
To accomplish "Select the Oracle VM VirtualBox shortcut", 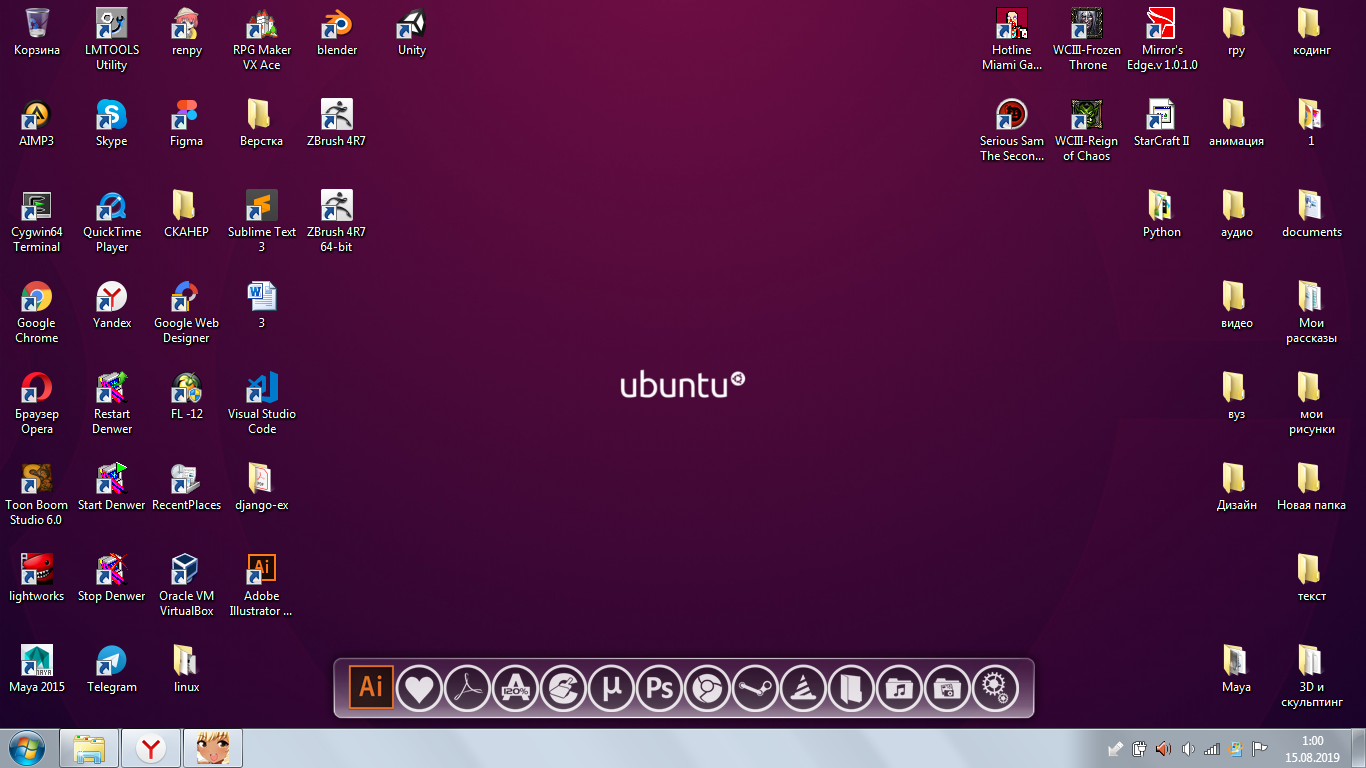I will click(186, 585).
